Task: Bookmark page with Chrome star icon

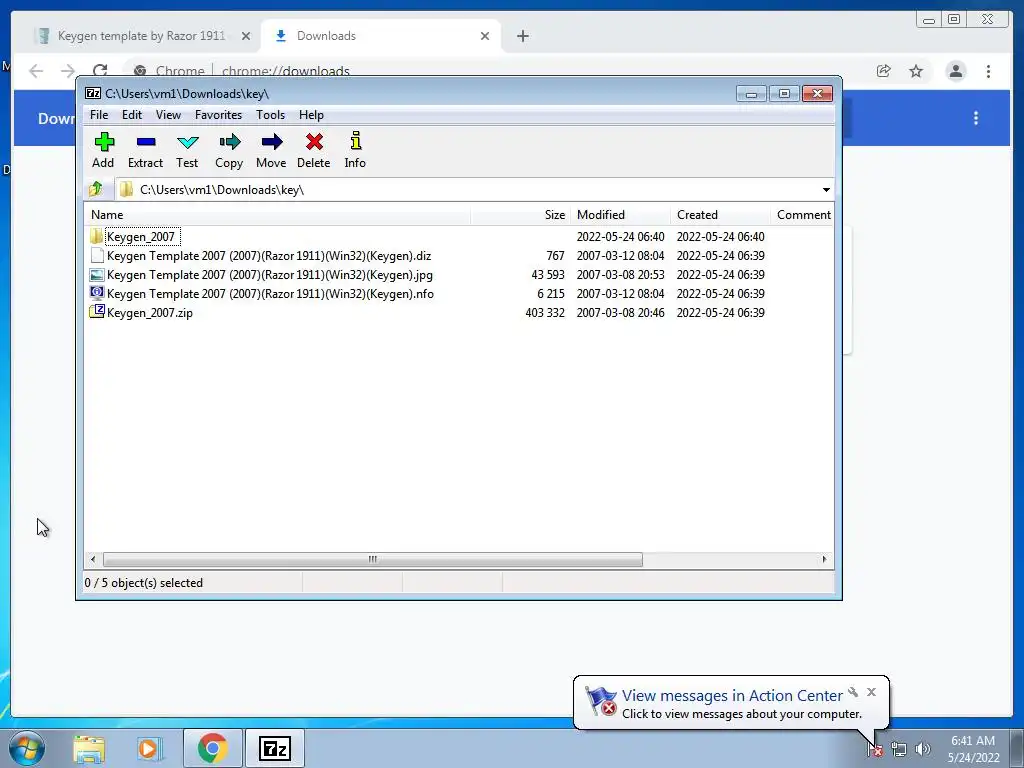Action: tap(916, 71)
